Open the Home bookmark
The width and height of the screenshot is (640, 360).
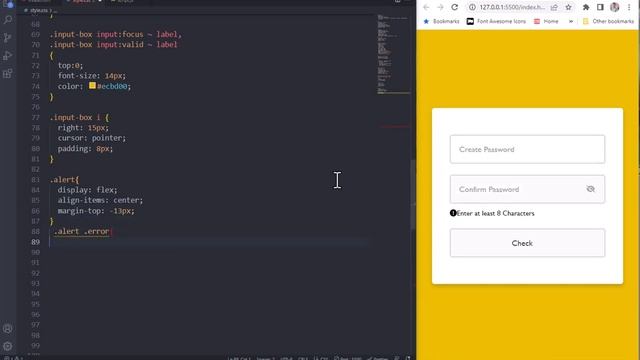click(546, 21)
